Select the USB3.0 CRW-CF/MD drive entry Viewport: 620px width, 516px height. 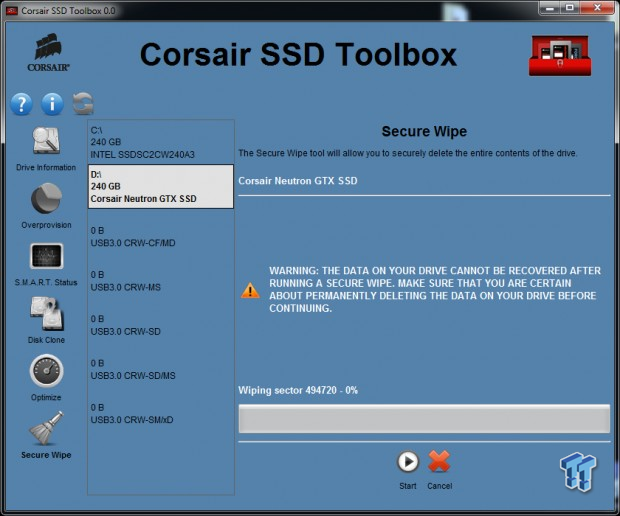point(161,236)
